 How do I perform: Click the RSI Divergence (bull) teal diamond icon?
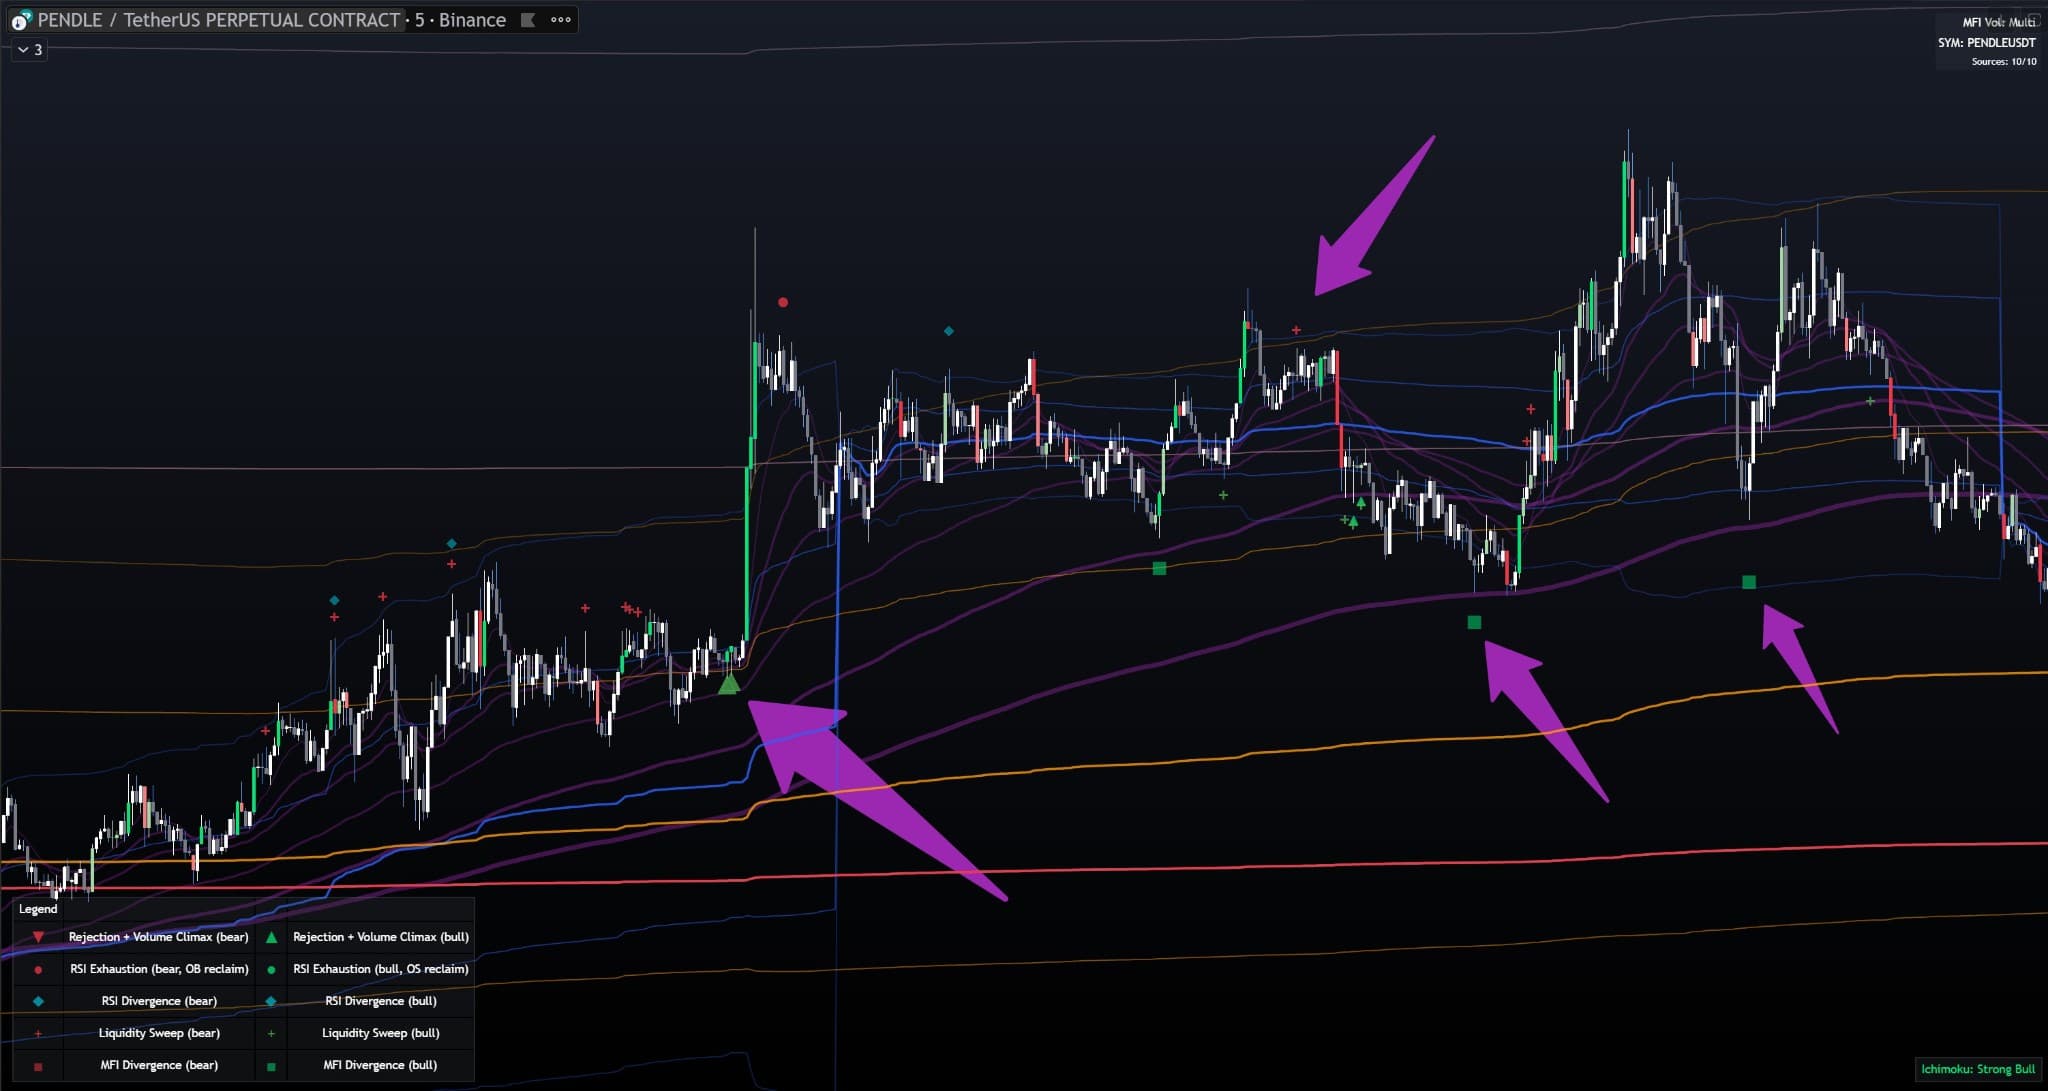(270, 1001)
